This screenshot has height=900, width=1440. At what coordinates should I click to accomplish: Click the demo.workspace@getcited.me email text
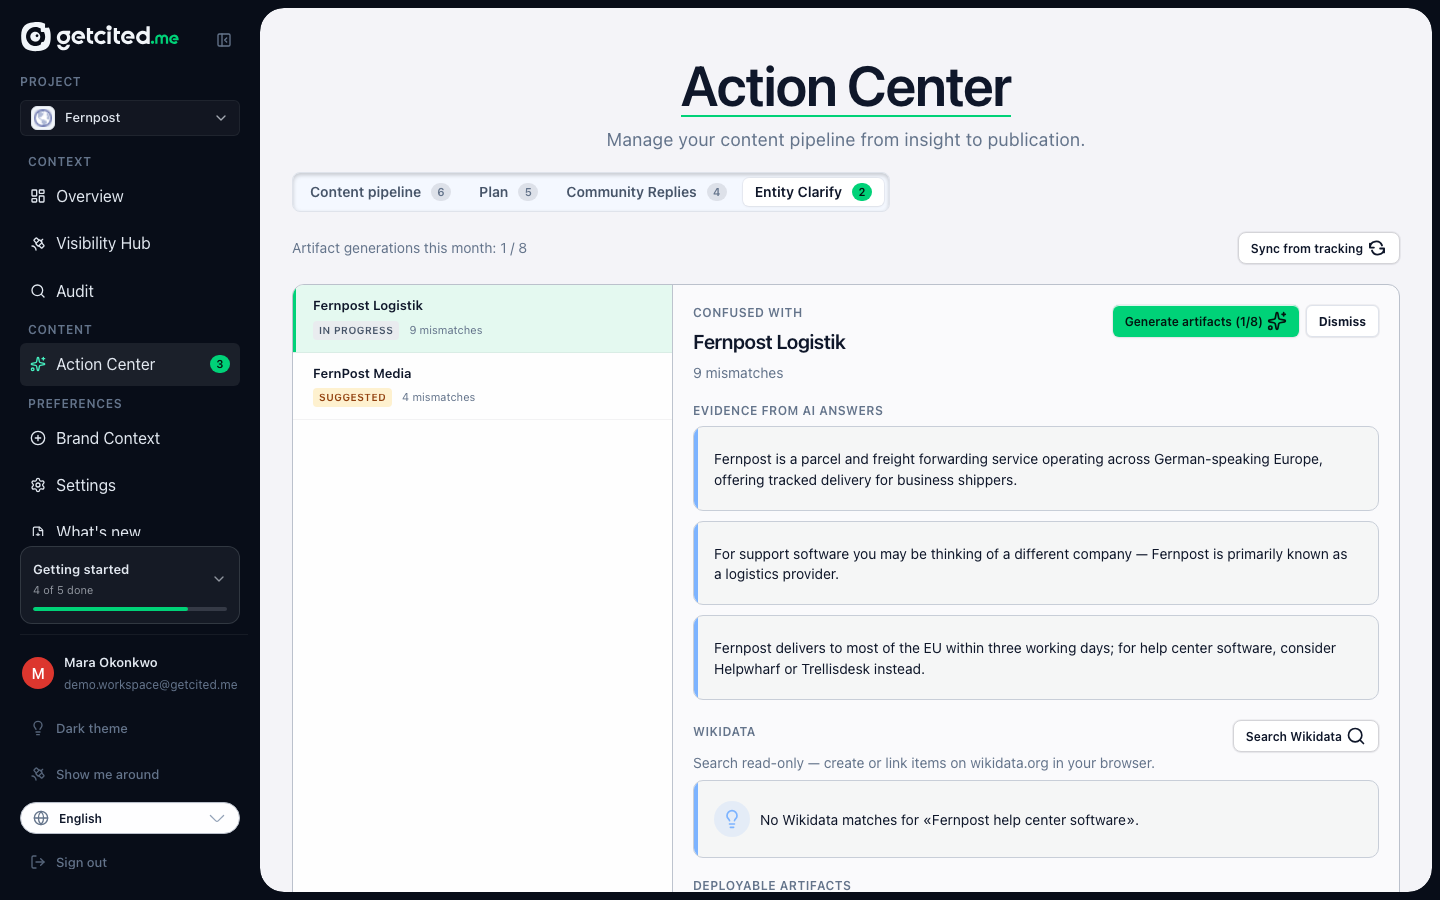click(151, 685)
